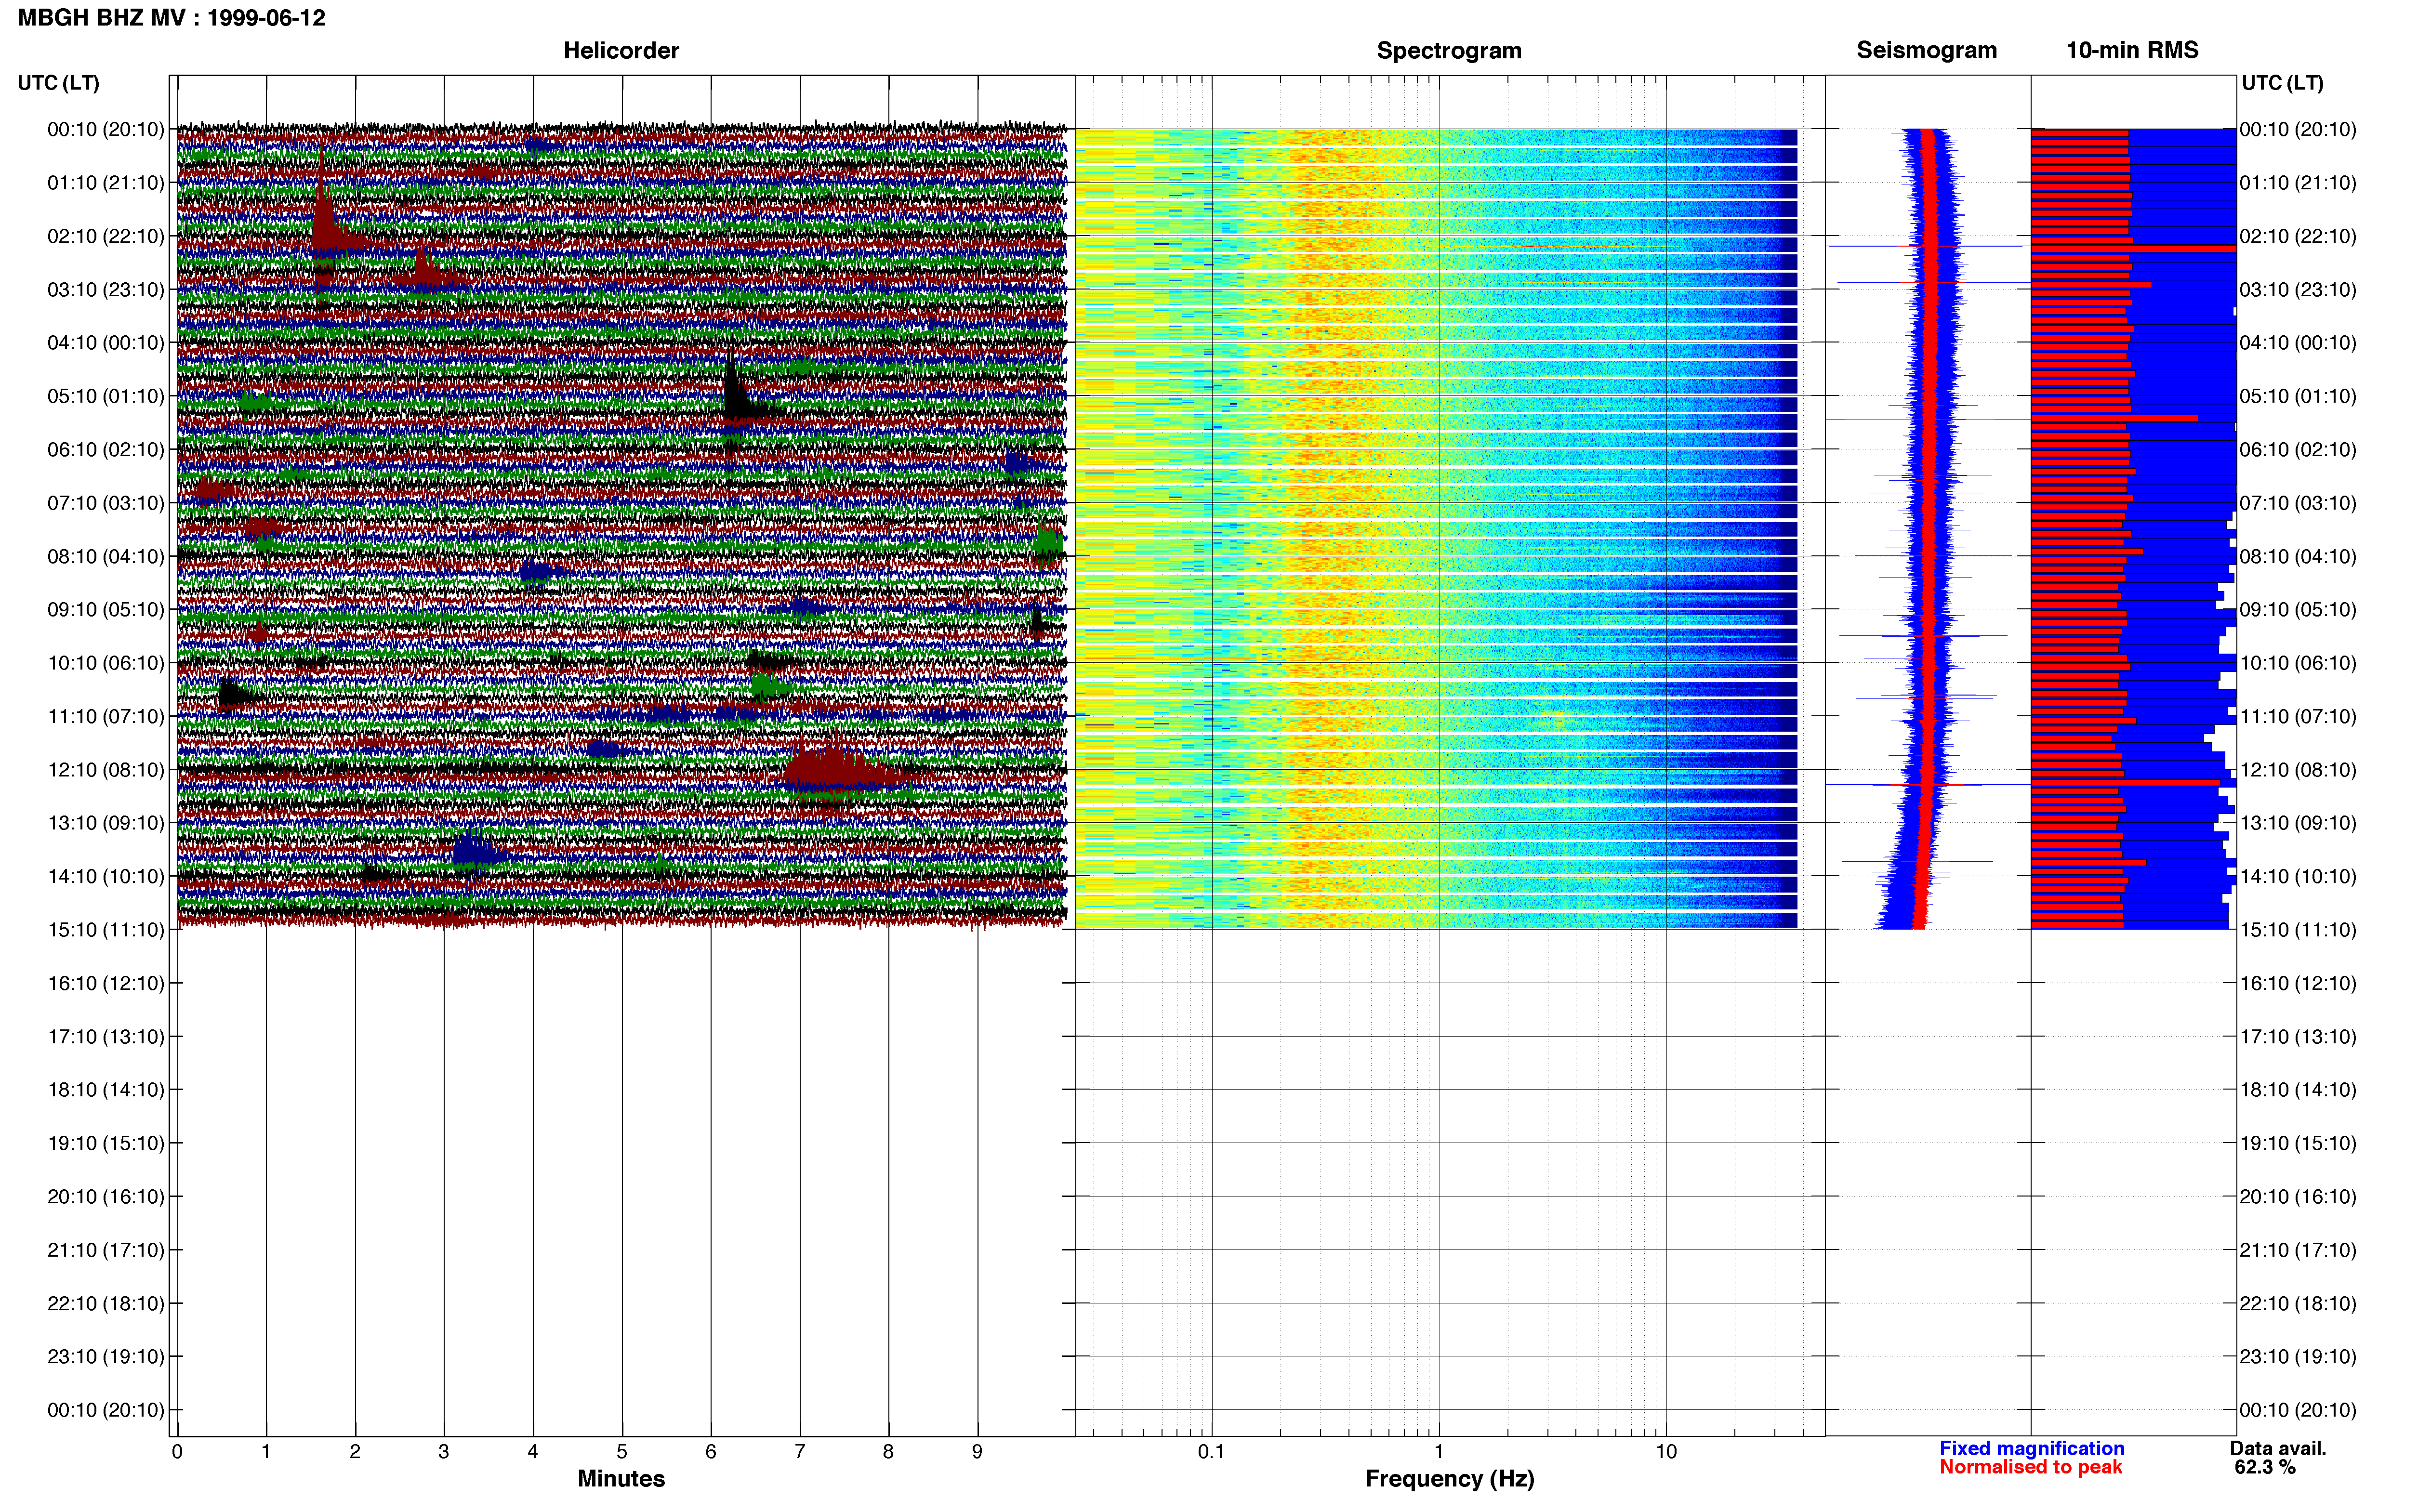Screen dimensions: 2418x1512
Task: Click the left '16:10 (12:10)' time label
Action: (x=106, y=983)
